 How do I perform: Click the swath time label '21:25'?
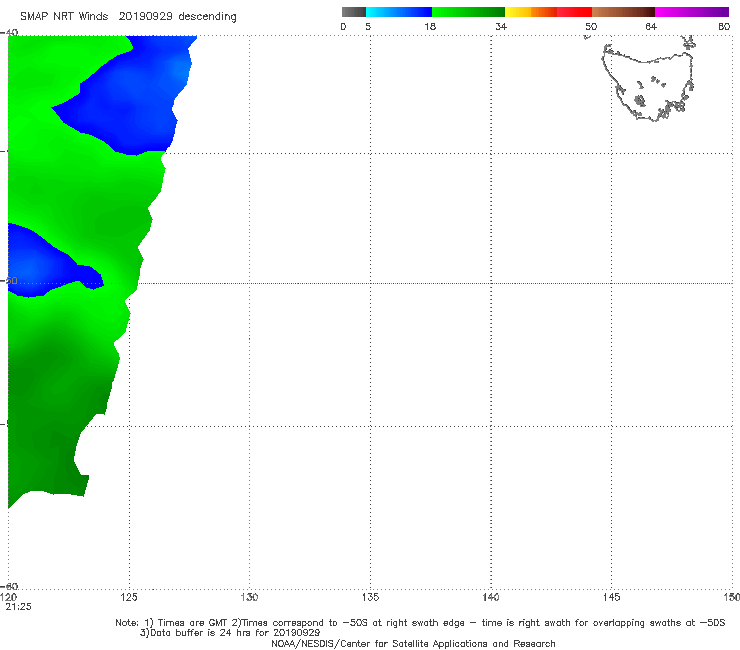[x=18, y=607]
